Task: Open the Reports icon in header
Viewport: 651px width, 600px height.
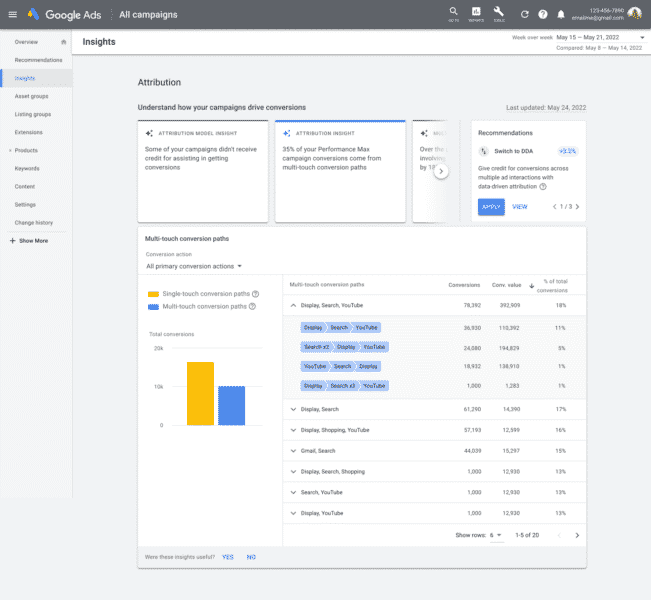Action: 476,13
